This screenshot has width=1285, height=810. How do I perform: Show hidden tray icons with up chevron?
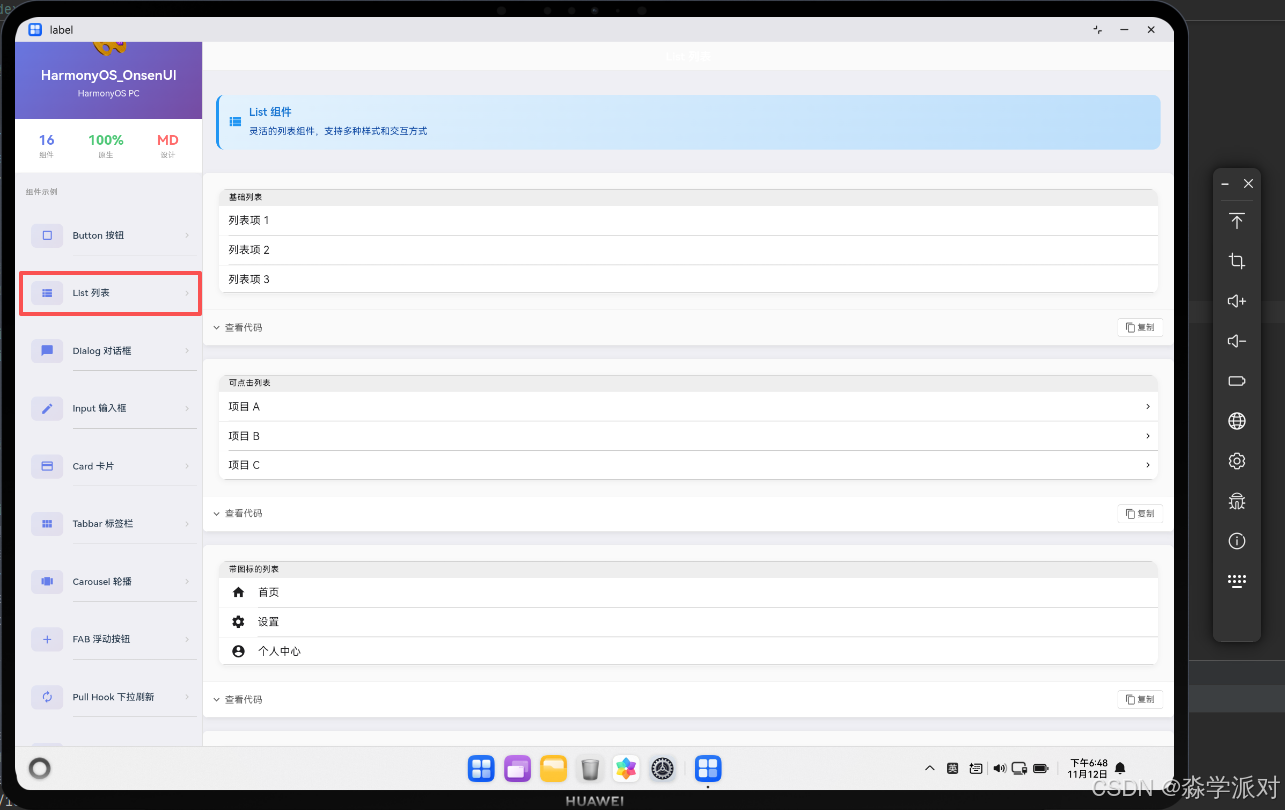[929, 768]
